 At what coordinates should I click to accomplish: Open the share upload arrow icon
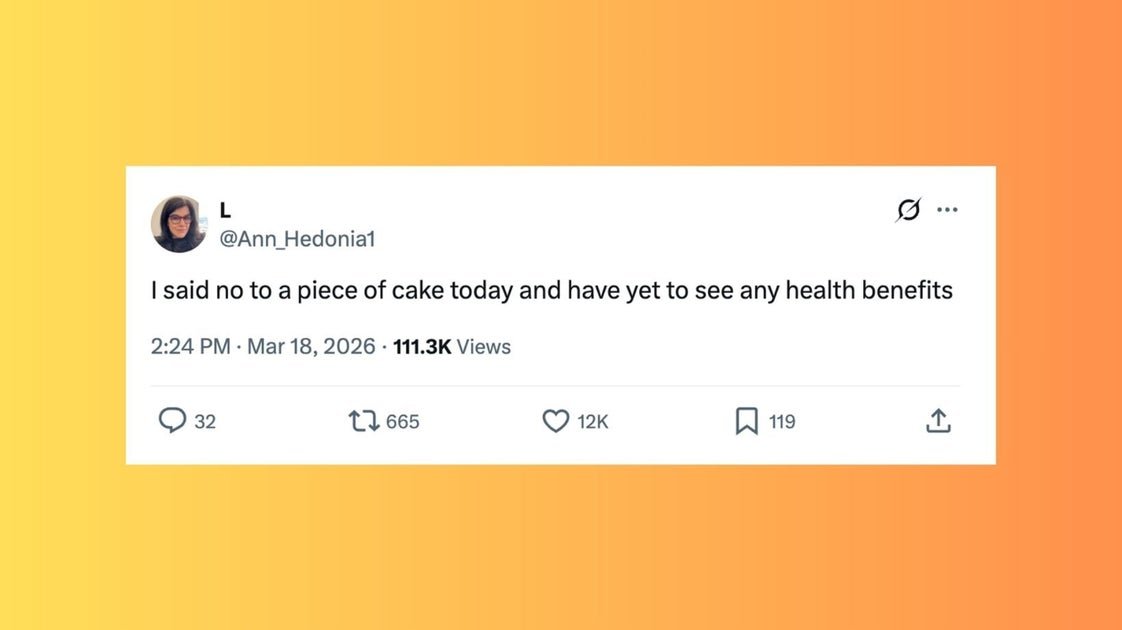pos(938,421)
